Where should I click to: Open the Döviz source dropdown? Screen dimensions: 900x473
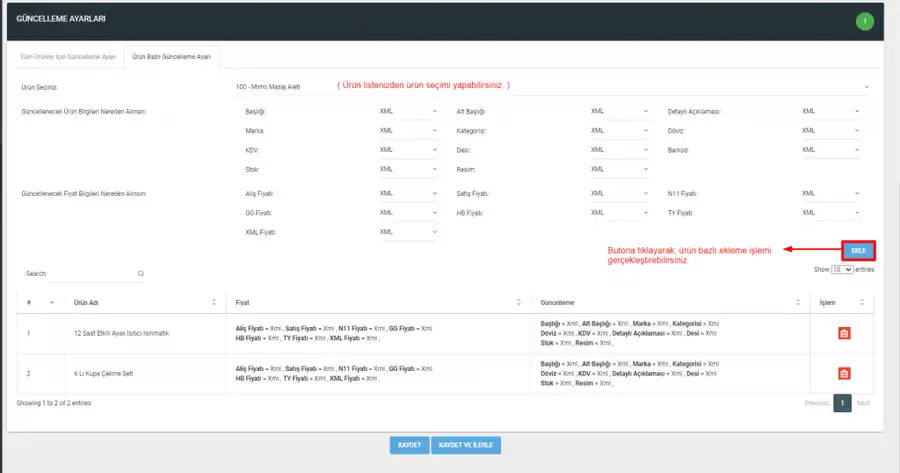coord(830,131)
